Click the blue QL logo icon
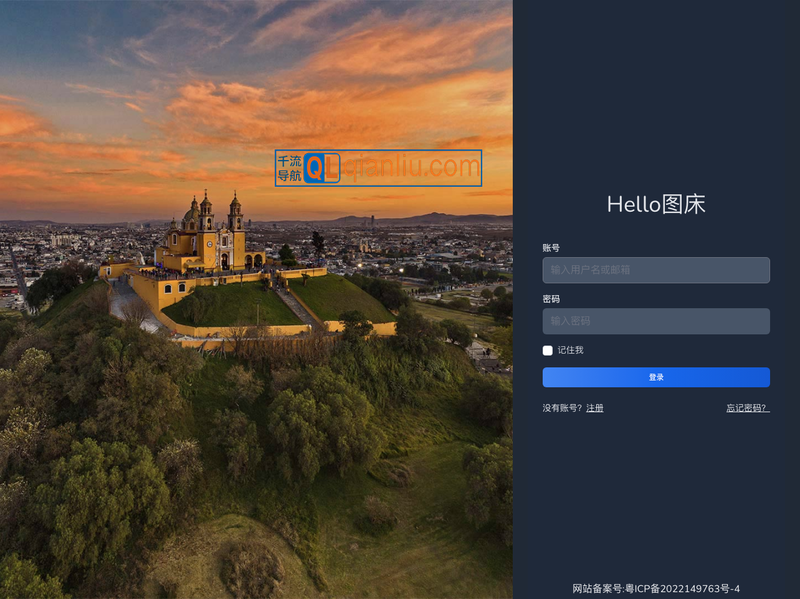 [321, 168]
